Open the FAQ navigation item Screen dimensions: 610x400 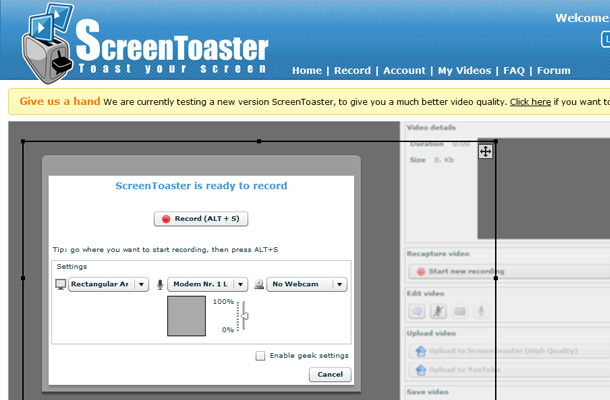(x=514, y=70)
